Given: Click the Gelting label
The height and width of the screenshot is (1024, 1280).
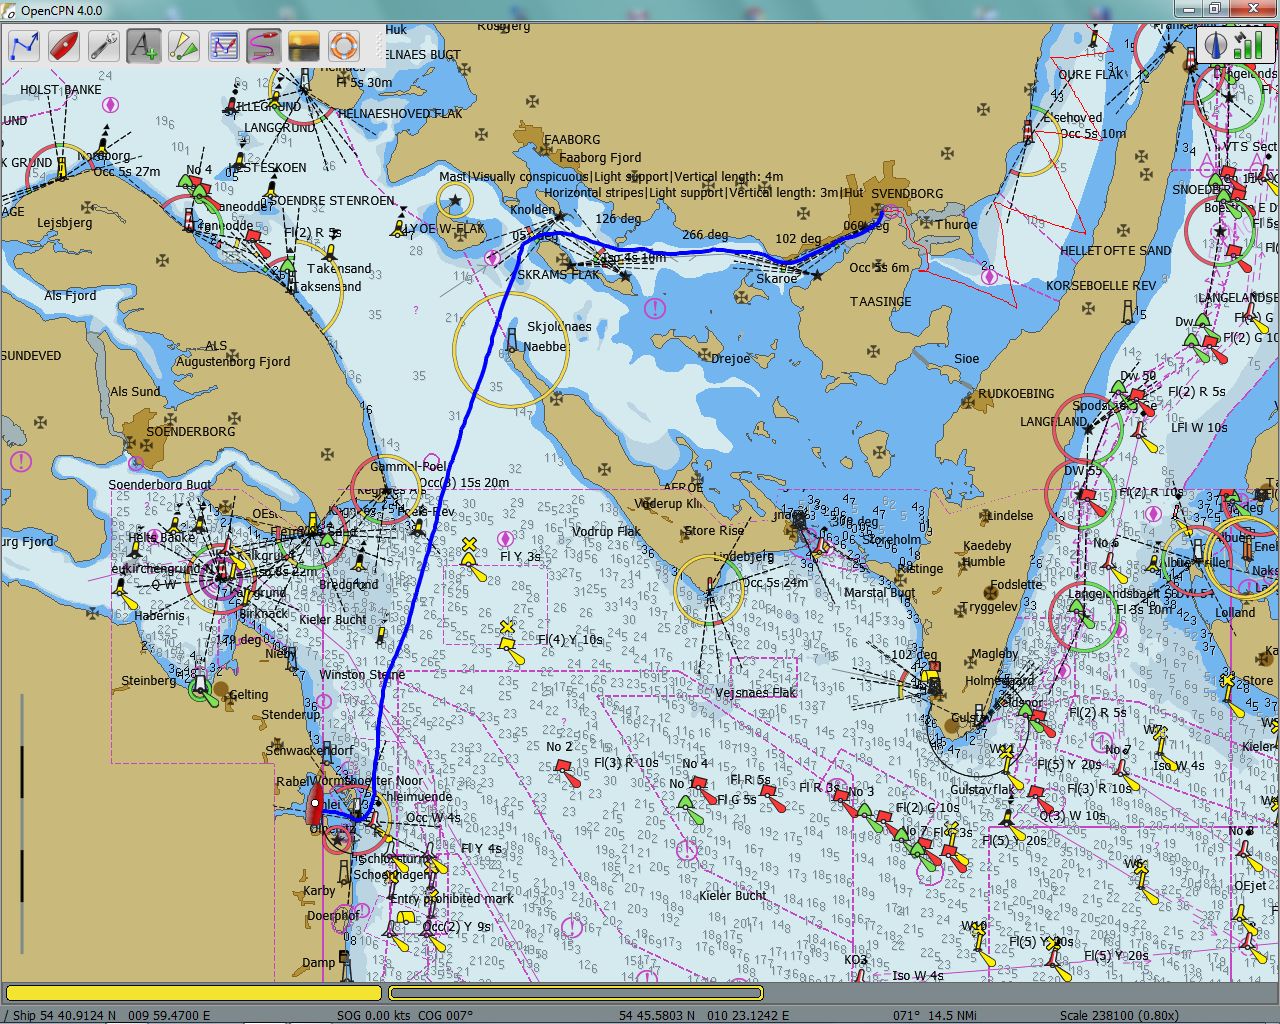Looking at the screenshot, I should [x=248, y=695].
